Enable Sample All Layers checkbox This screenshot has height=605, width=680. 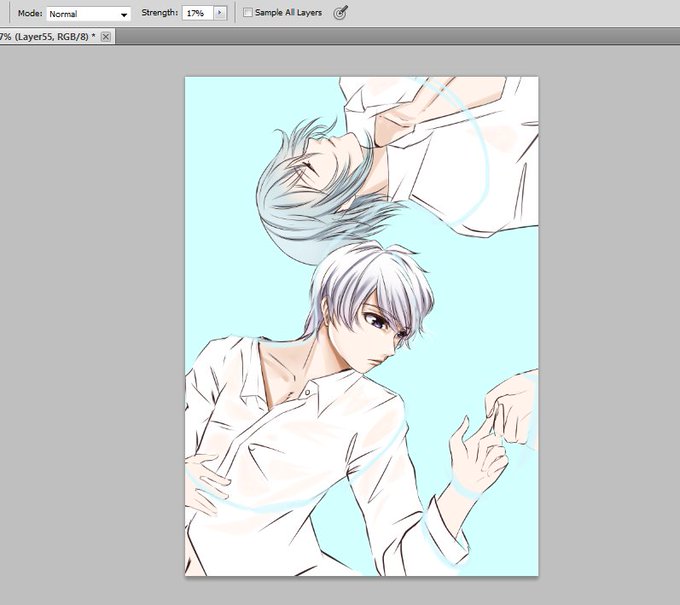pyautogui.click(x=248, y=13)
